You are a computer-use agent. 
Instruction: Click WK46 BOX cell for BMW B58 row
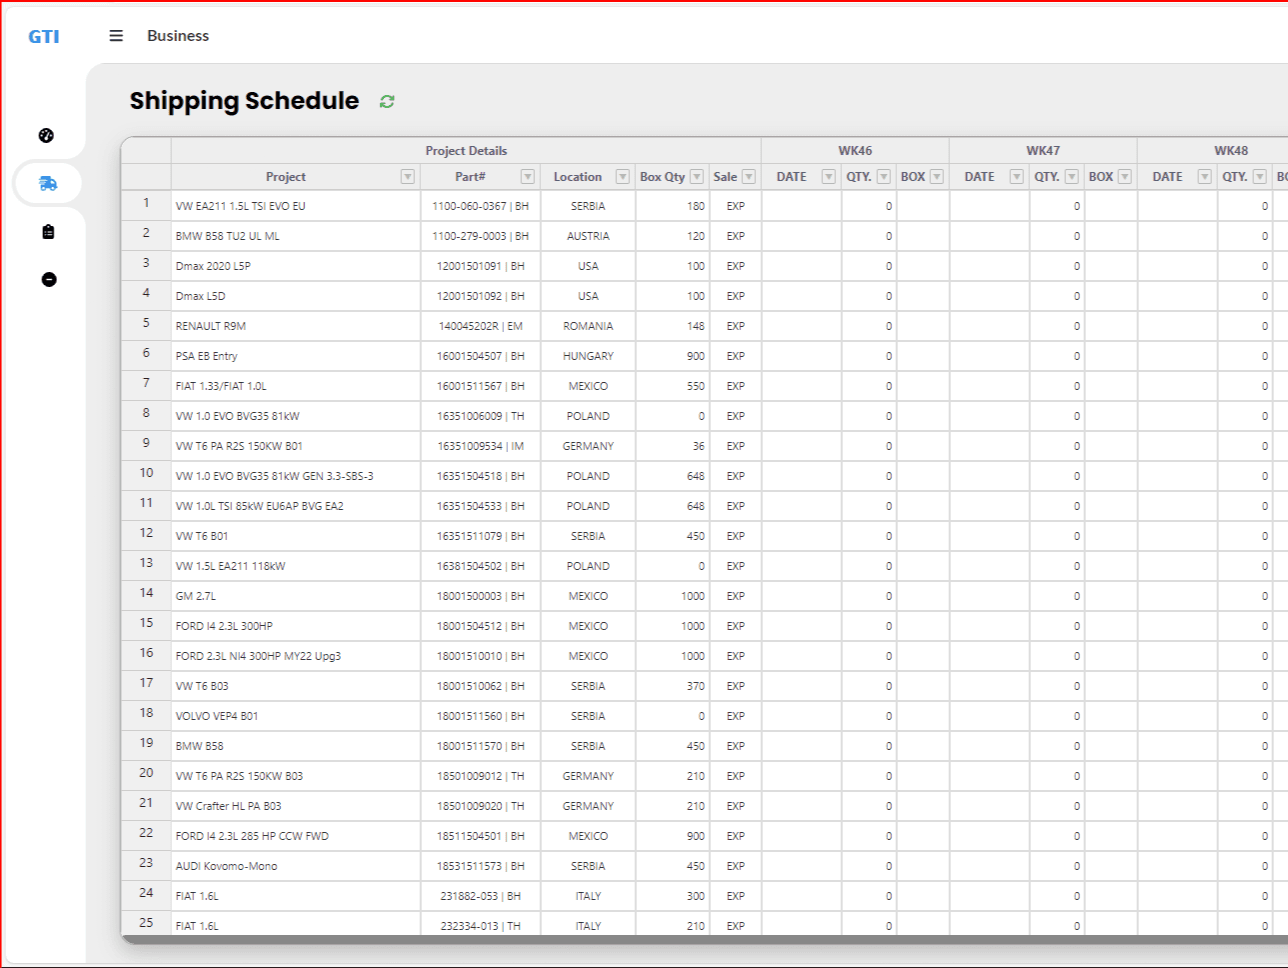[x=923, y=746]
